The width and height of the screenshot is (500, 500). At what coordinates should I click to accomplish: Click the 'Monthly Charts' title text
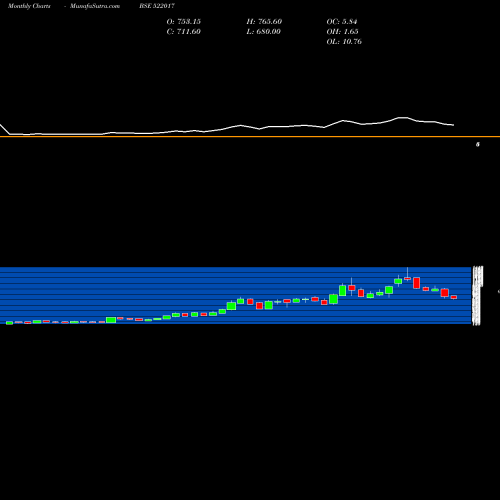(29, 6)
